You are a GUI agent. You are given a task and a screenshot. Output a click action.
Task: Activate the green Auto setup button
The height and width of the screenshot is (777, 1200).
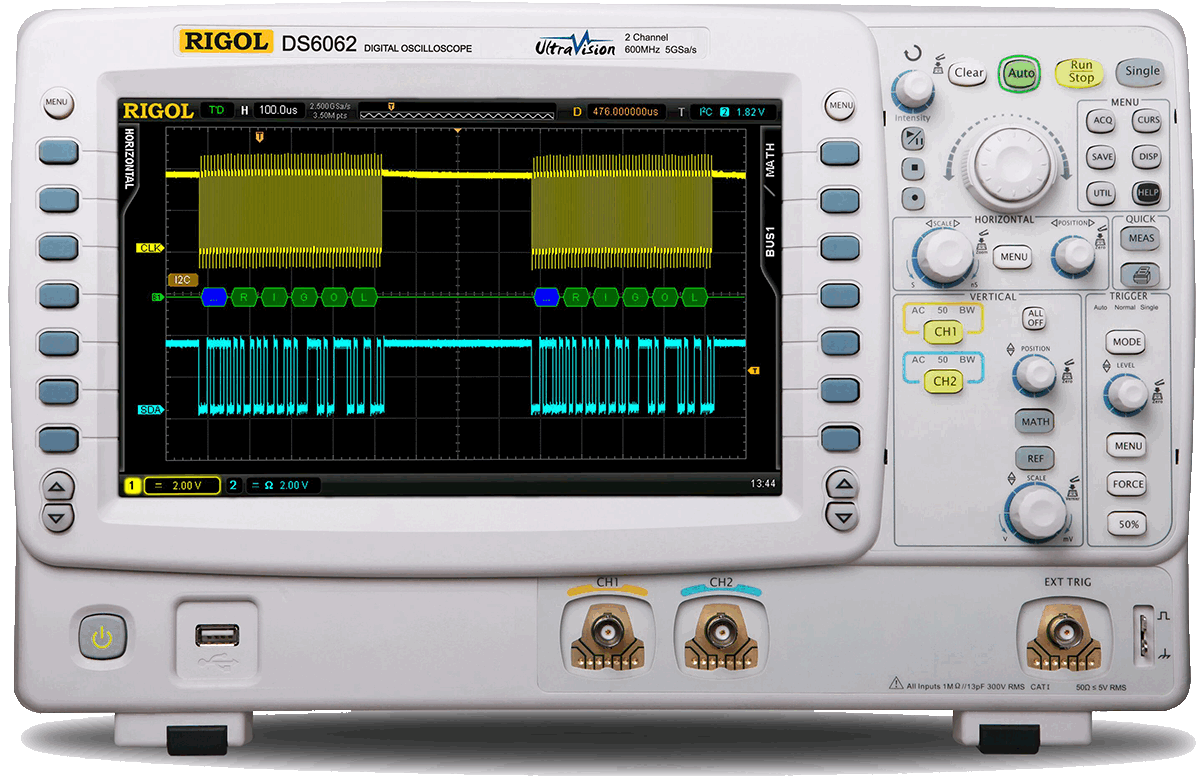pos(1021,73)
